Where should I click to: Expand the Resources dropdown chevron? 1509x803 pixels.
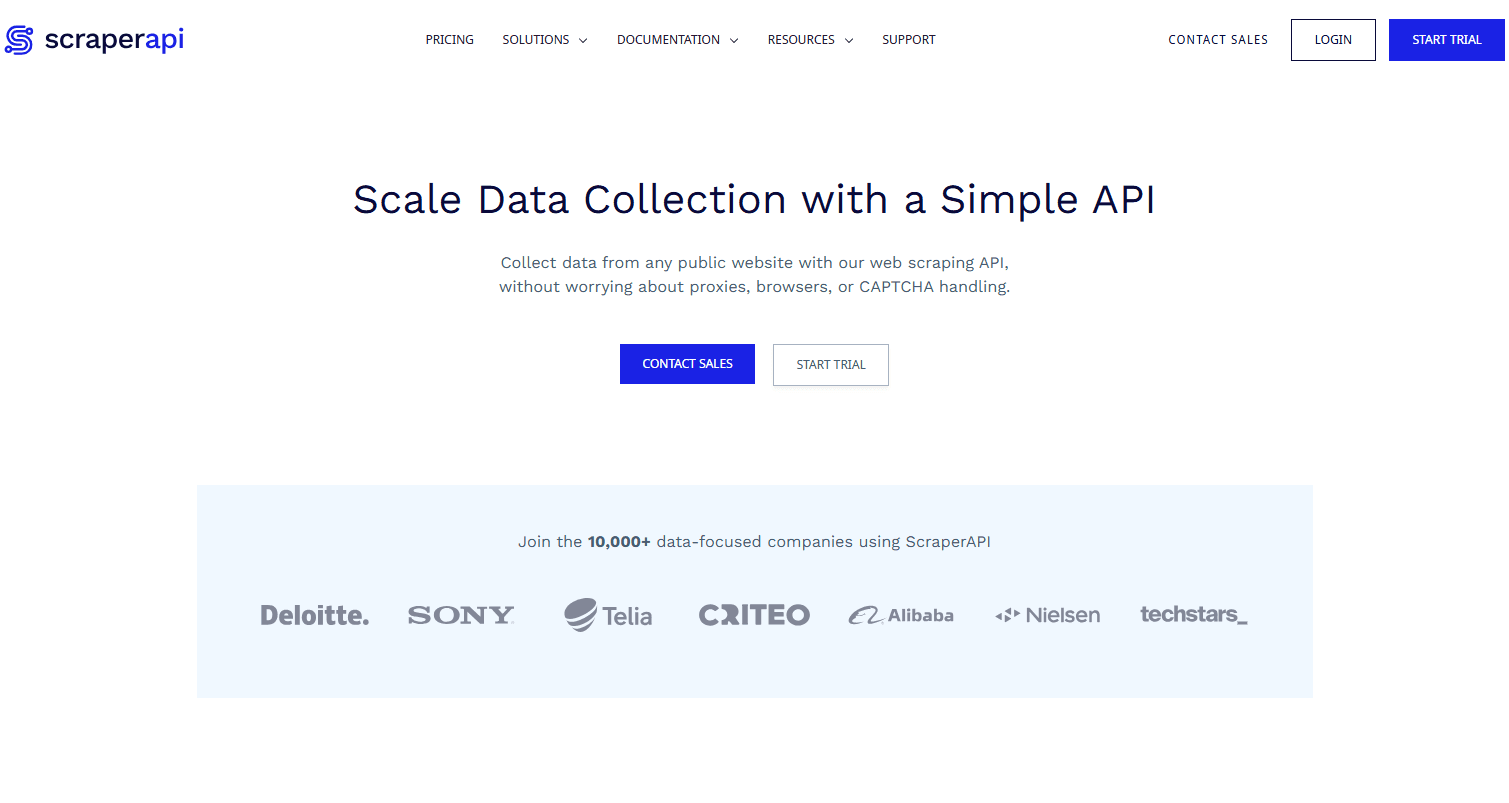(x=849, y=41)
